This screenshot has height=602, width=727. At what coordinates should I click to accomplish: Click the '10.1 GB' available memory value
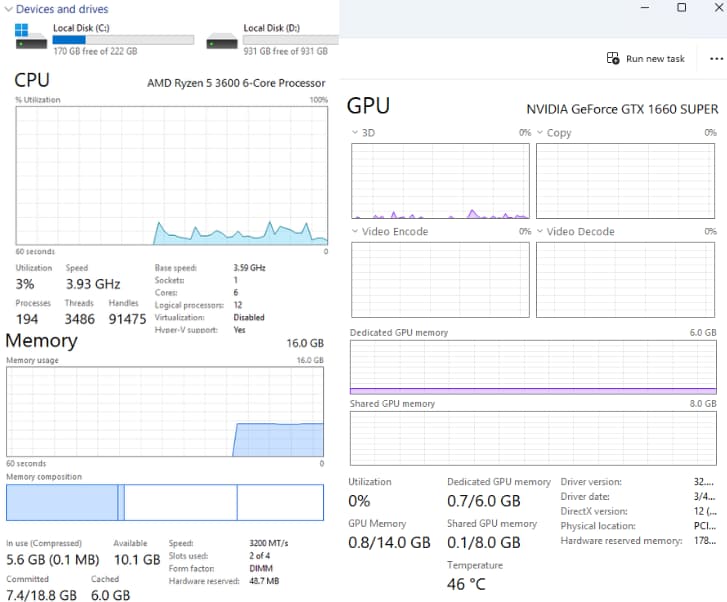[x=137, y=560]
